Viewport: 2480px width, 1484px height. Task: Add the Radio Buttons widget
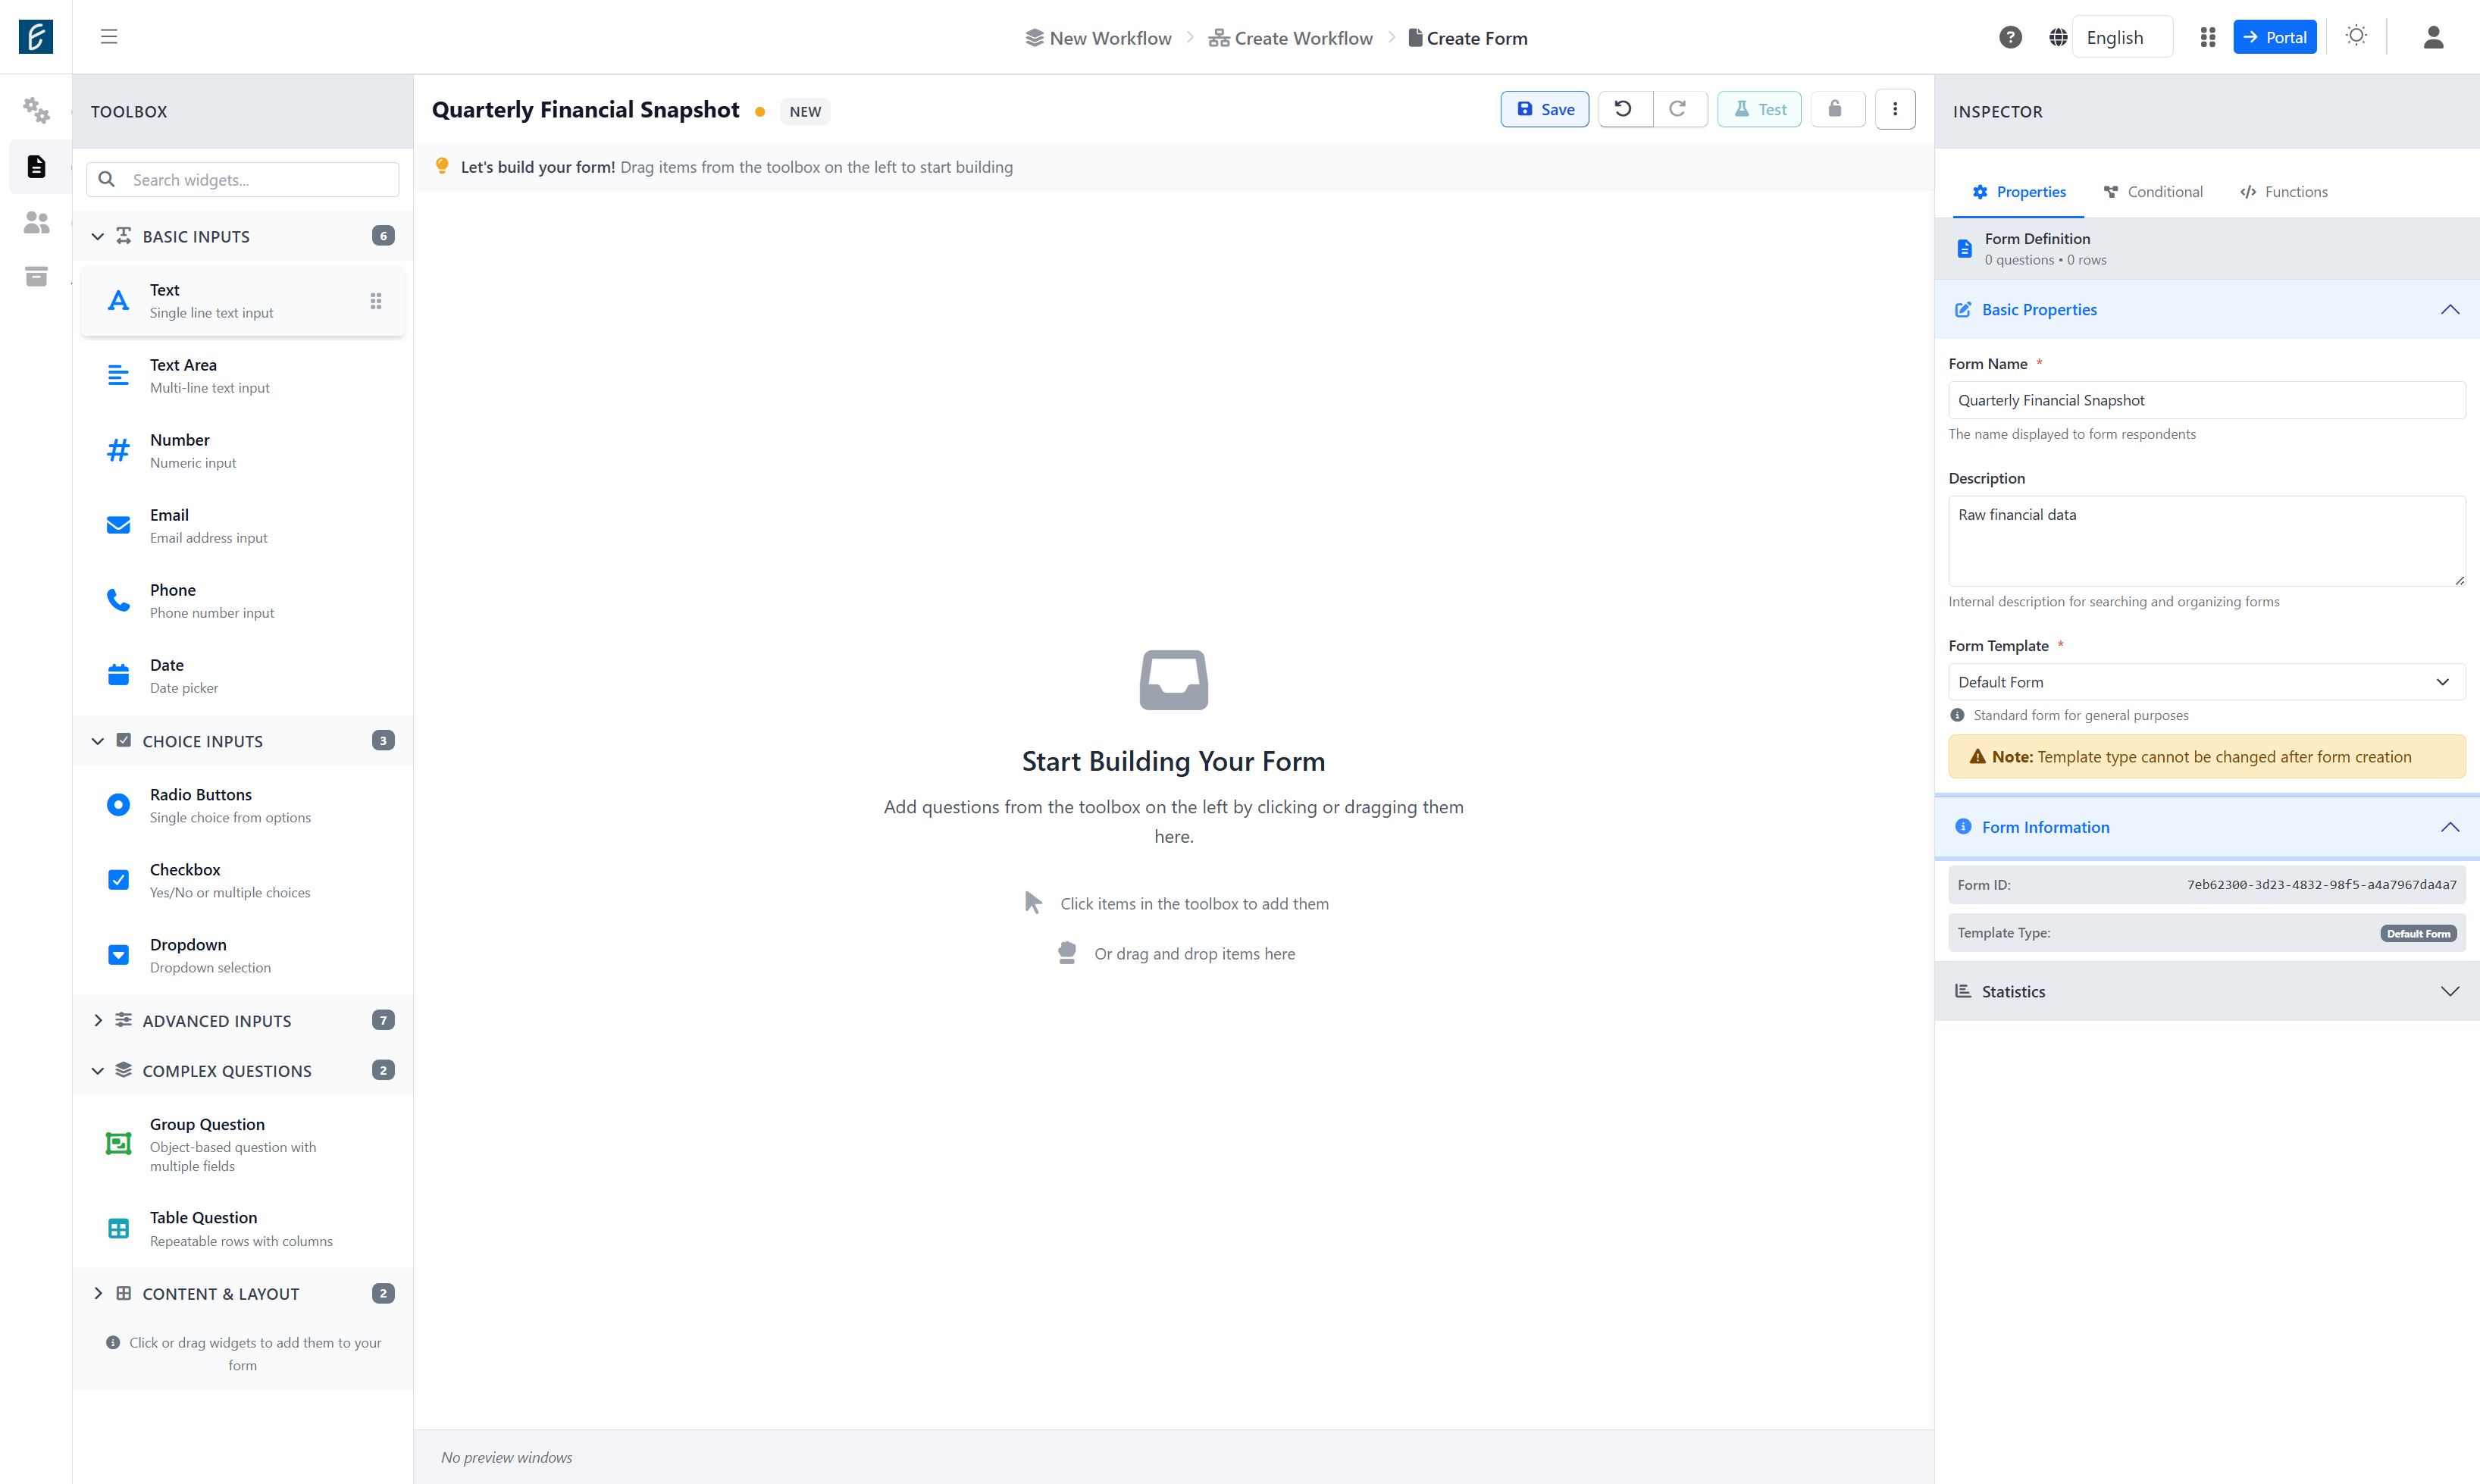pyautogui.click(x=242, y=805)
